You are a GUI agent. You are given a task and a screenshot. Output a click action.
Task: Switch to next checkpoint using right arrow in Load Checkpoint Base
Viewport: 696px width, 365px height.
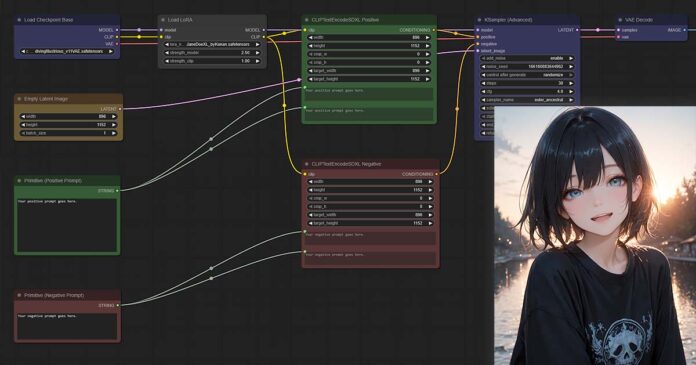pyautogui.click(x=111, y=52)
